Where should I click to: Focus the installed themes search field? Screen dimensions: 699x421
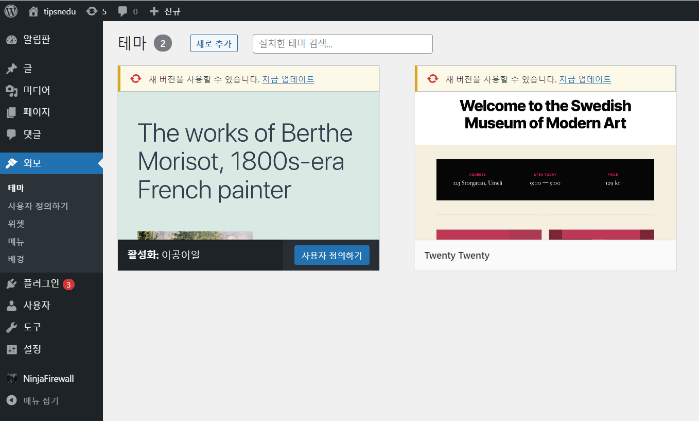tap(342, 44)
